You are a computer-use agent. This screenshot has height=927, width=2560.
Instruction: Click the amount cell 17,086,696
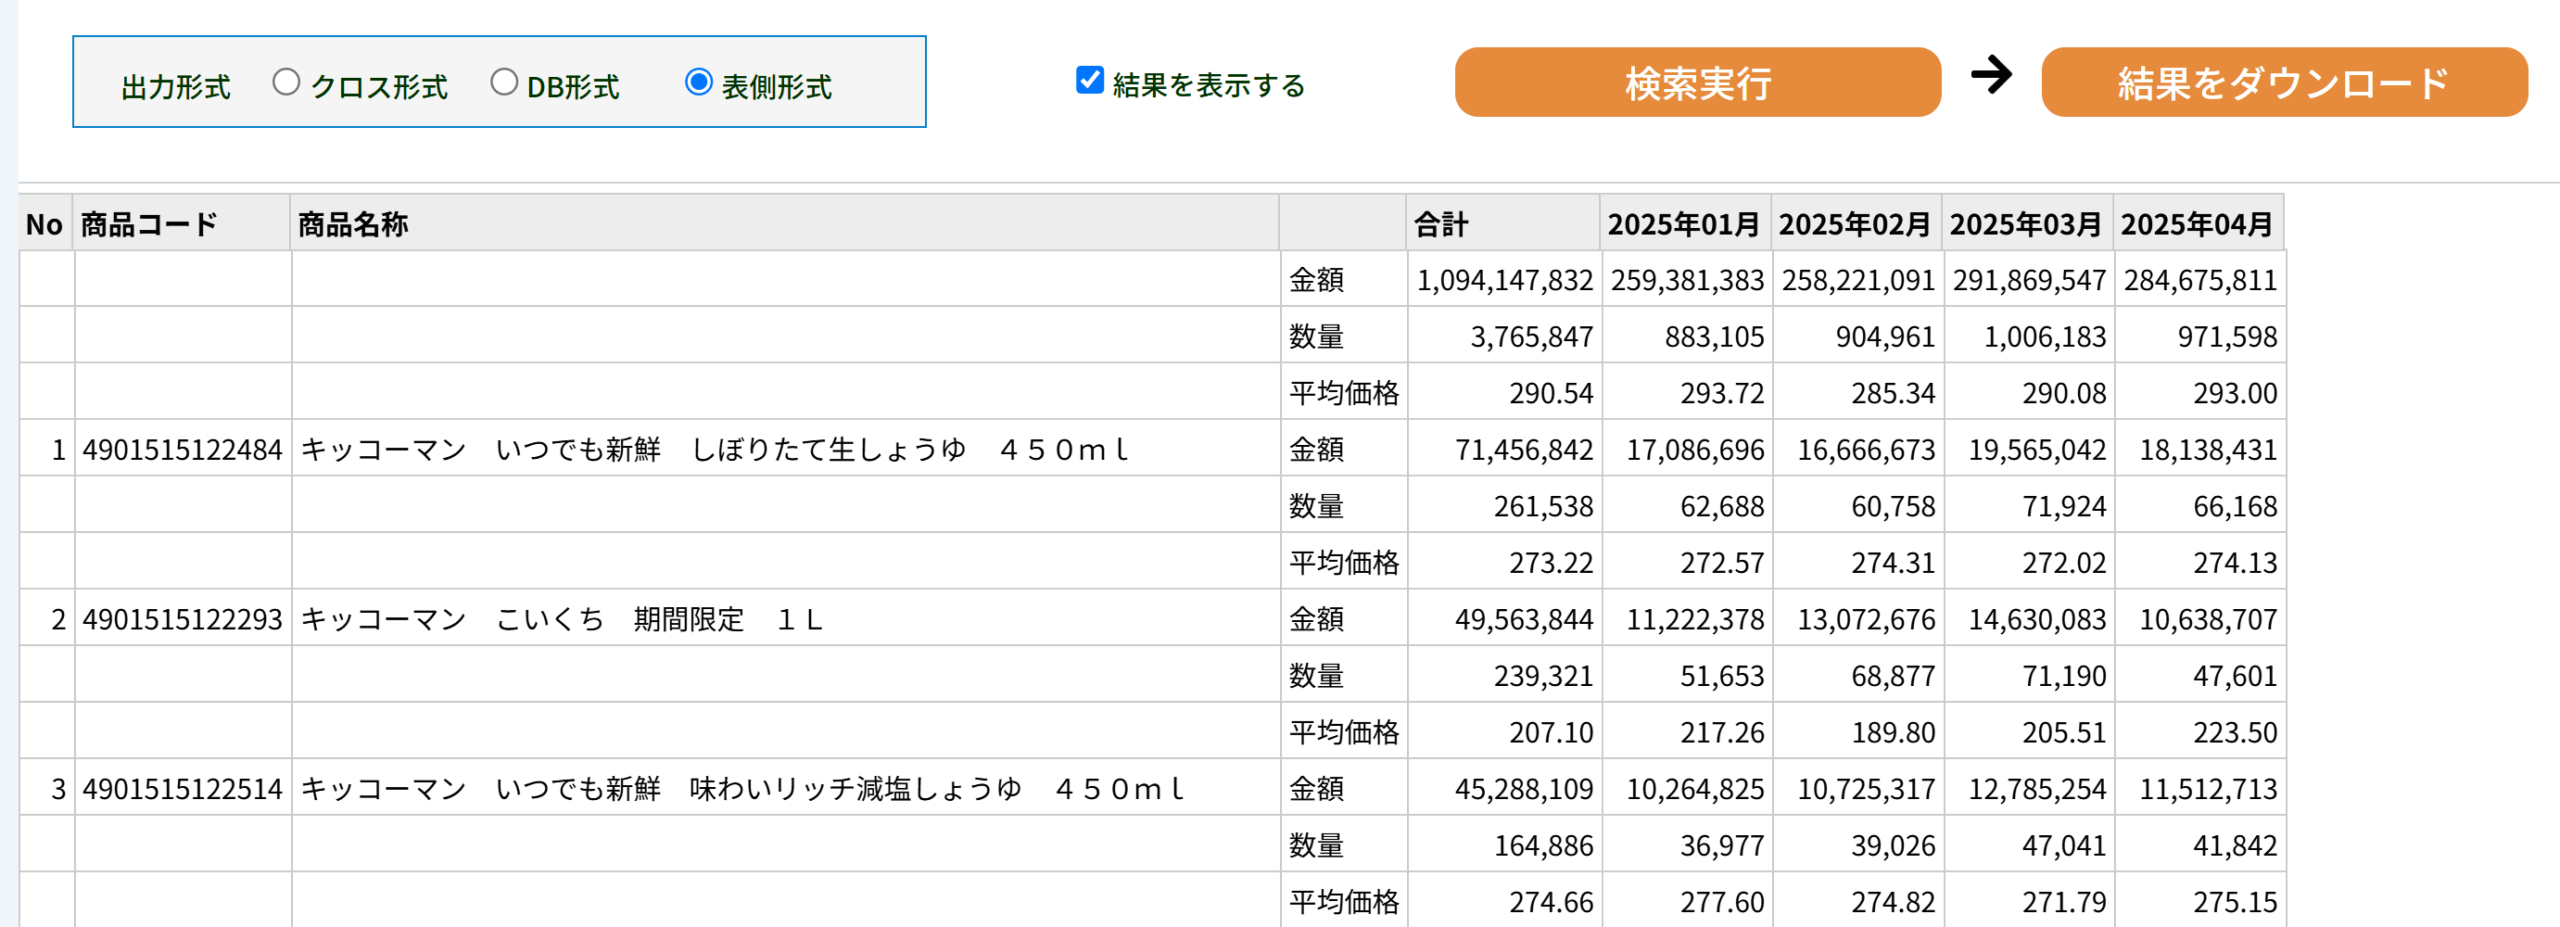click(x=1686, y=449)
